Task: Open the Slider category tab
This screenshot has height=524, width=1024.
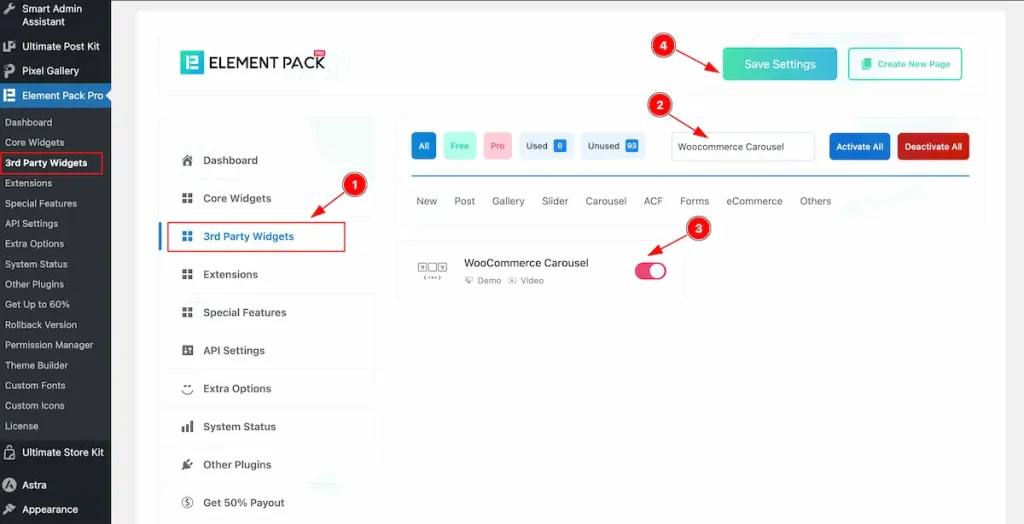Action: tap(555, 201)
